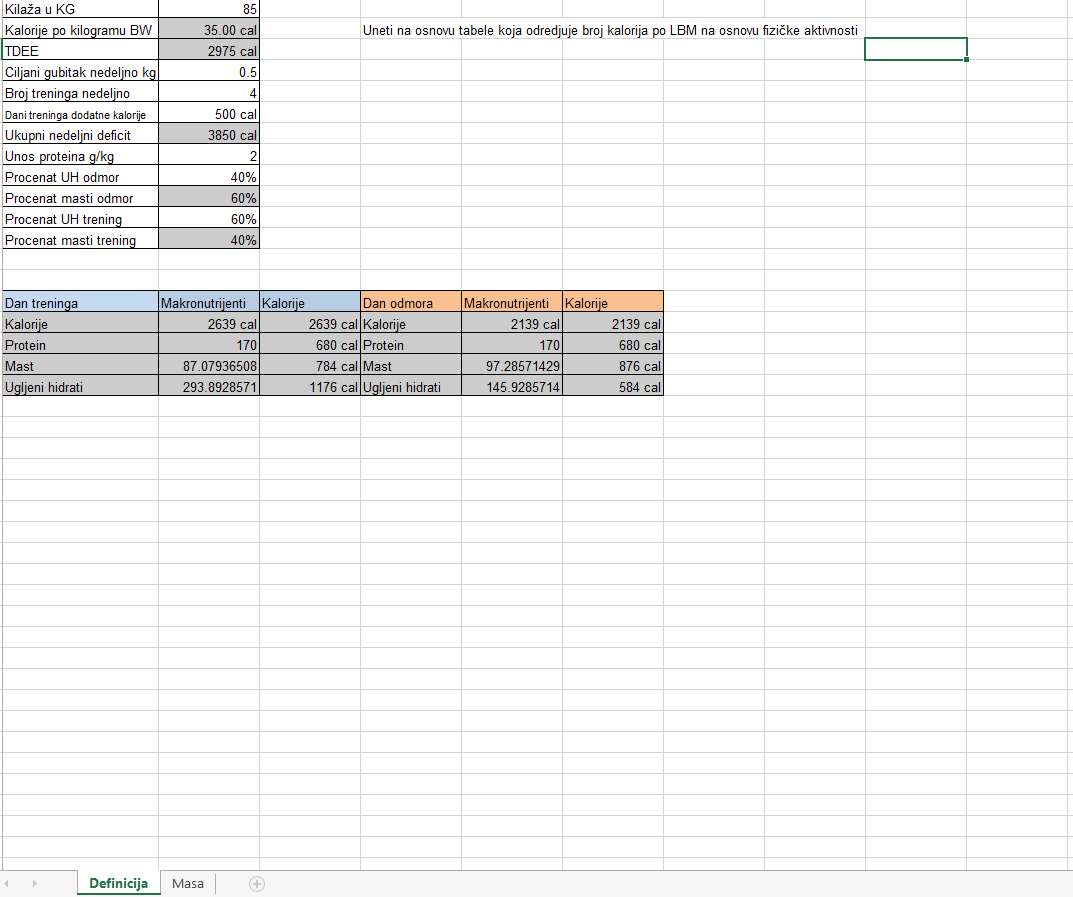
Task: Click the green-outlined active cell
Action: coord(916,49)
